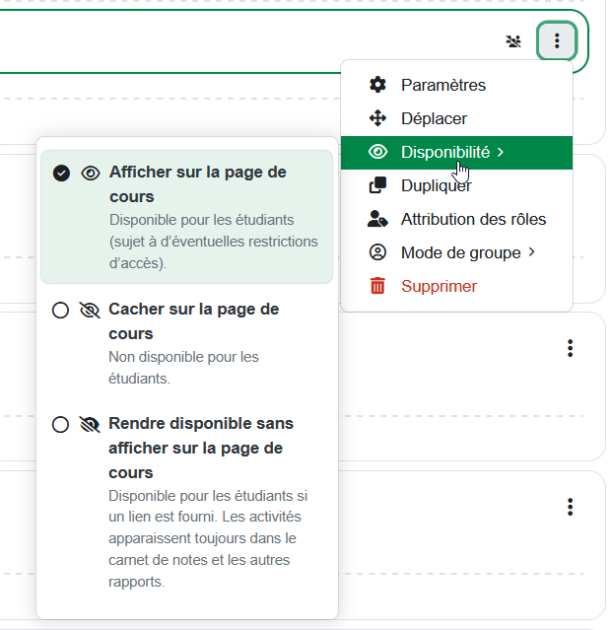Viewport: 612px width, 630px height.
Task: Click the copy icon beside Dupliquer
Action: click(377, 186)
